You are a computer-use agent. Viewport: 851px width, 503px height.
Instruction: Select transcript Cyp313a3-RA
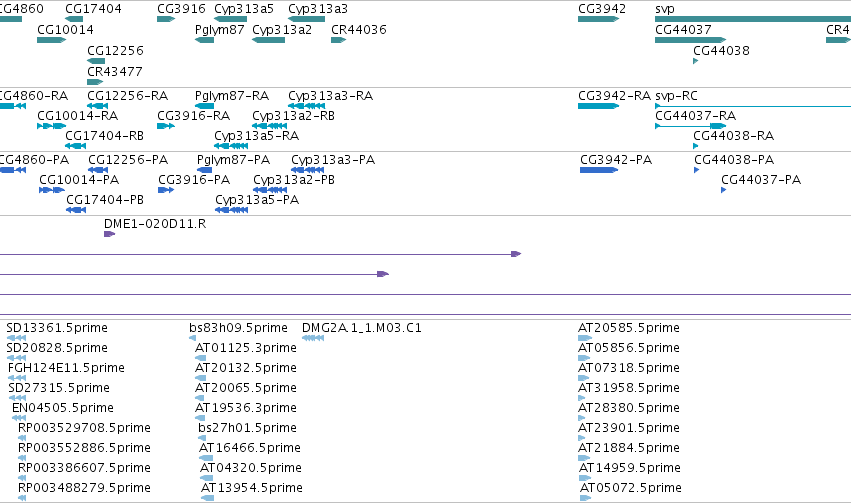click(307, 106)
